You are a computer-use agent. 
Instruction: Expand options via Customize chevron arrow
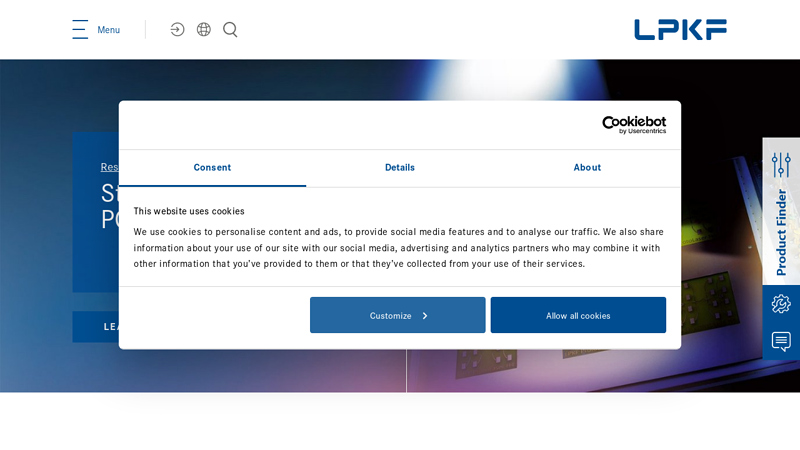pyautogui.click(x=425, y=315)
